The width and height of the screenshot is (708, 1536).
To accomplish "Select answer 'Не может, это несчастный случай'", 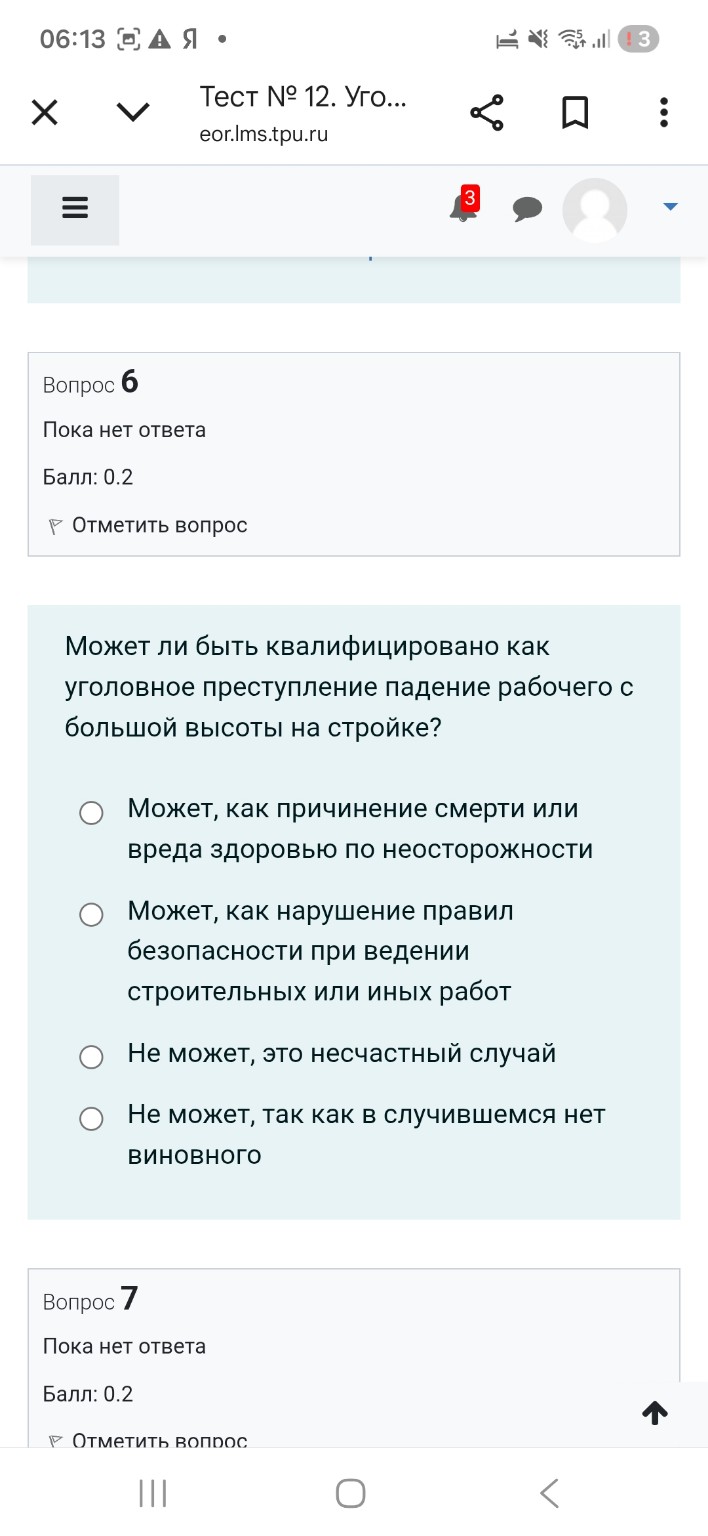I will [91, 1056].
